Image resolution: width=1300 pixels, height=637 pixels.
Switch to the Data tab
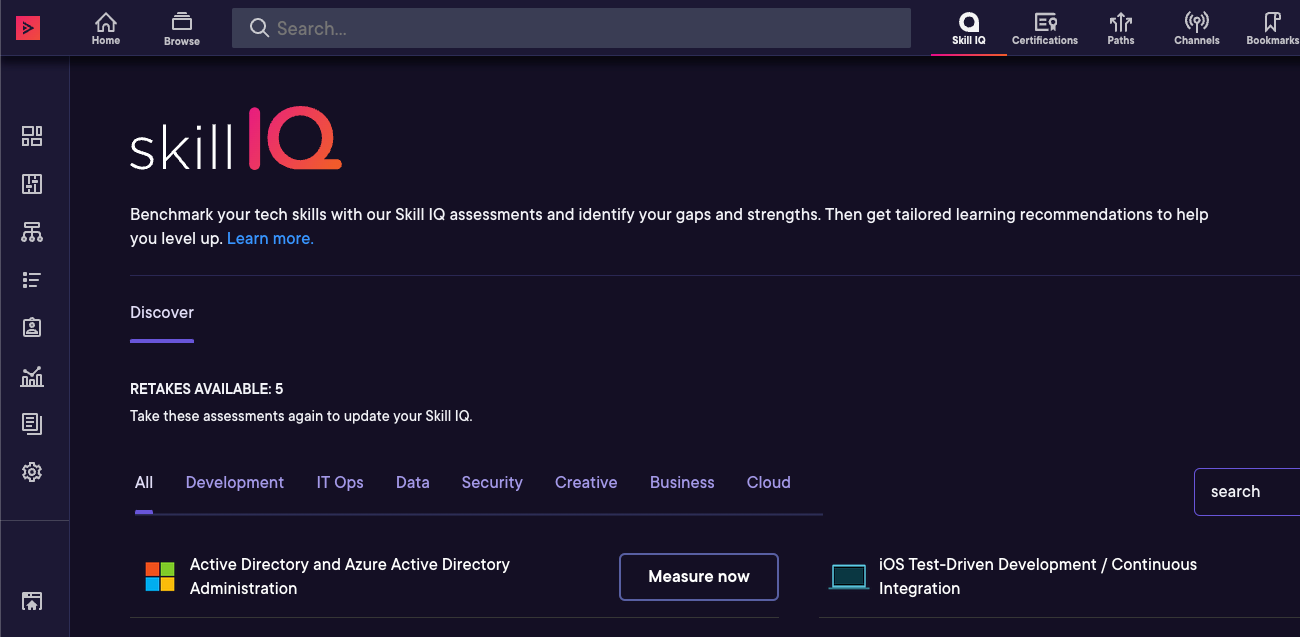coord(413,482)
